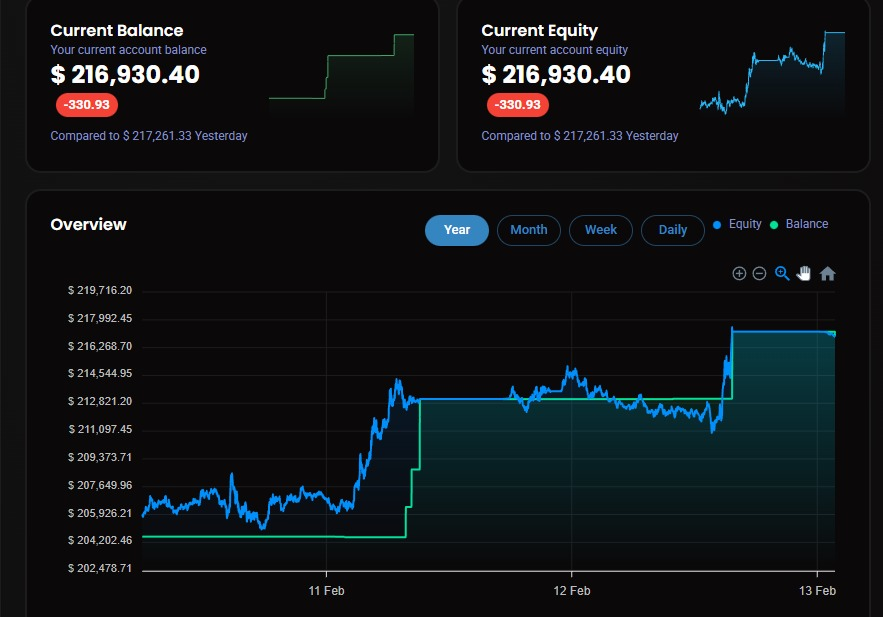Click the Current Balance heading
This screenshot has height=617, width=883.
[x=117, y=30]
